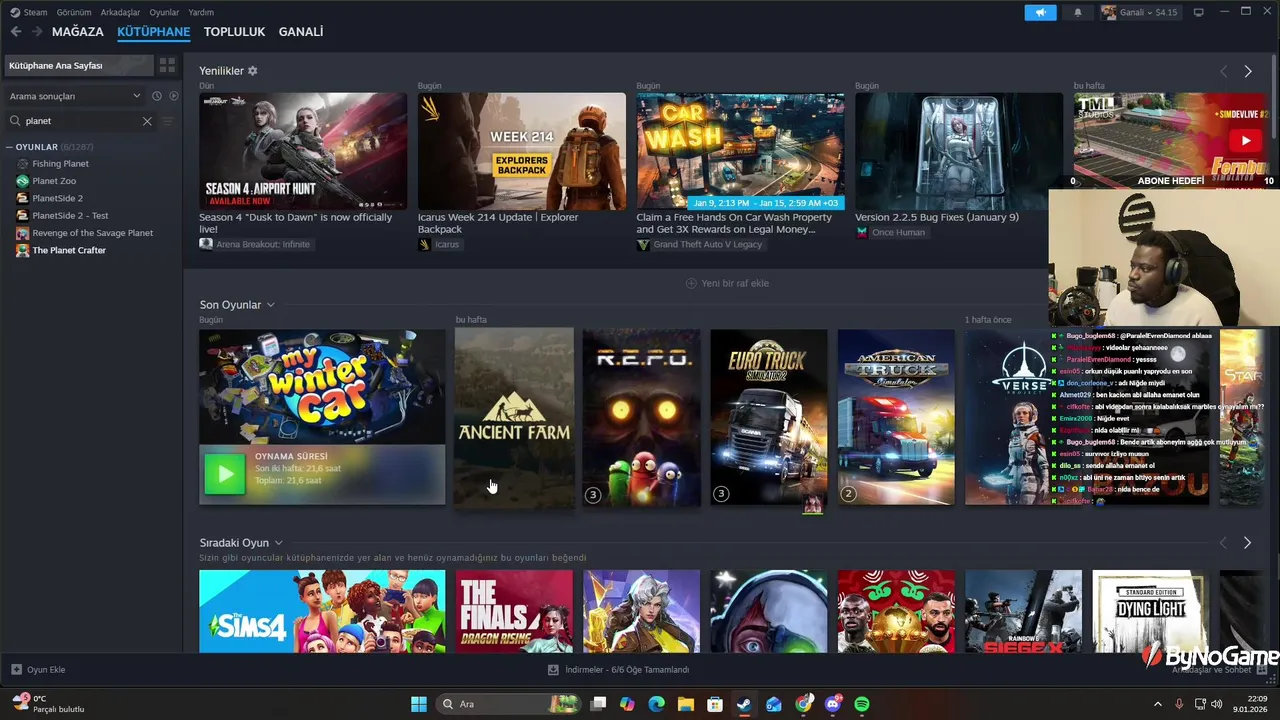The image size is (1280, 720).
Task: Open Microsoft Store from taskbar
Action: pyautogui.click(x=715, y=704)
